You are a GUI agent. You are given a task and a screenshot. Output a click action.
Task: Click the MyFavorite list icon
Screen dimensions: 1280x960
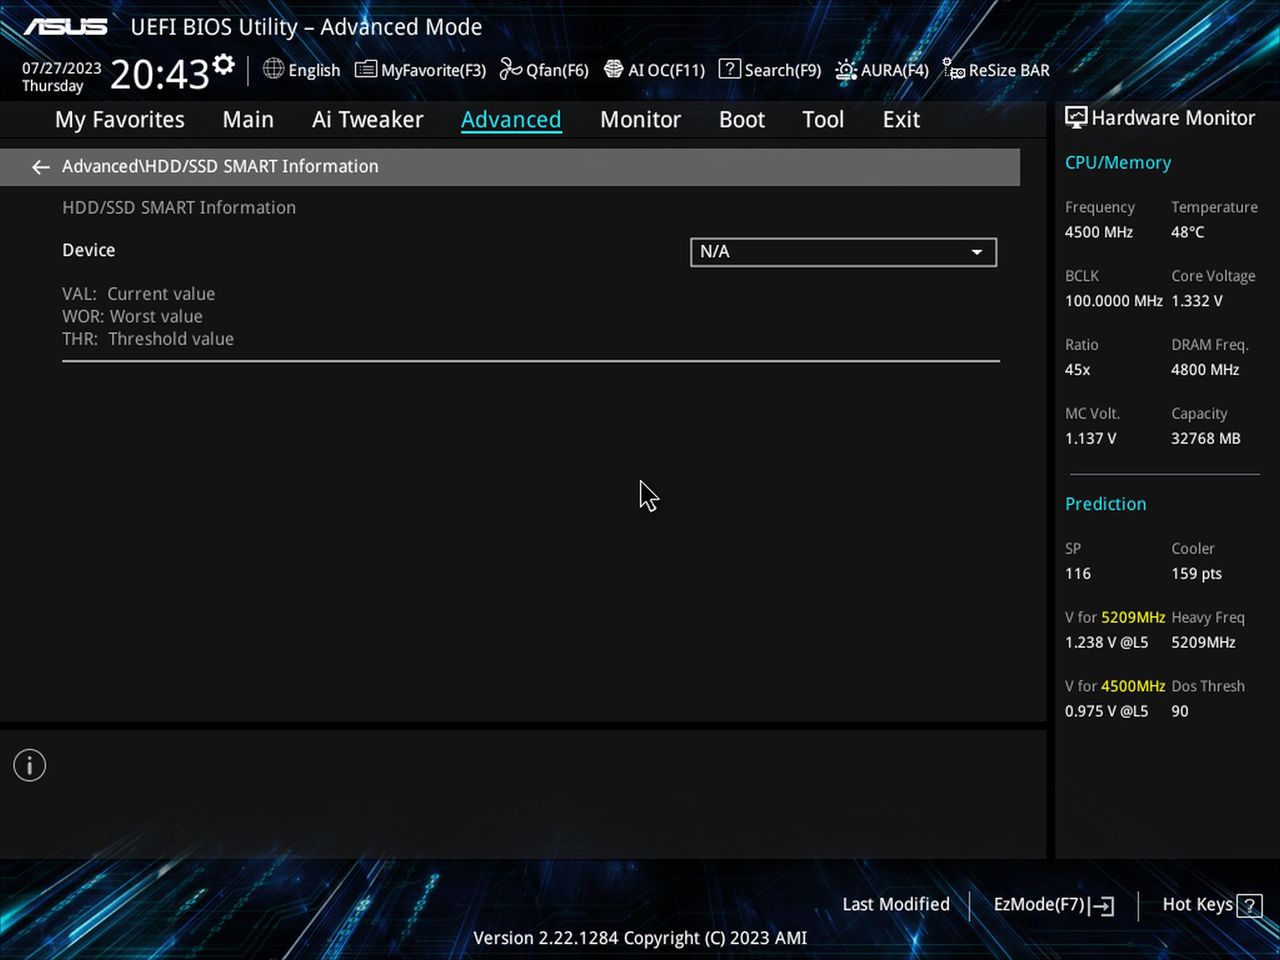point(366,69)
